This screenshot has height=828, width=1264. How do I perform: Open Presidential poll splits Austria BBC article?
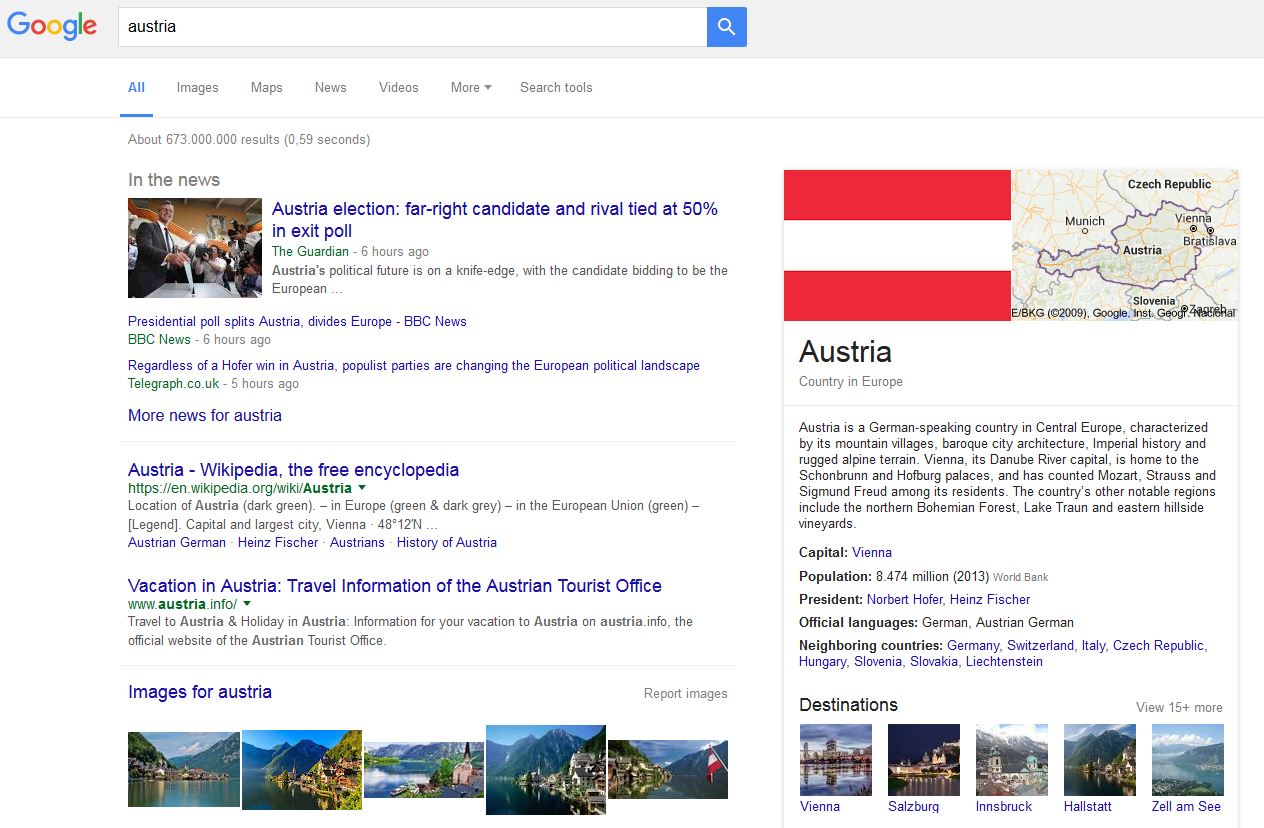[297, 321]
